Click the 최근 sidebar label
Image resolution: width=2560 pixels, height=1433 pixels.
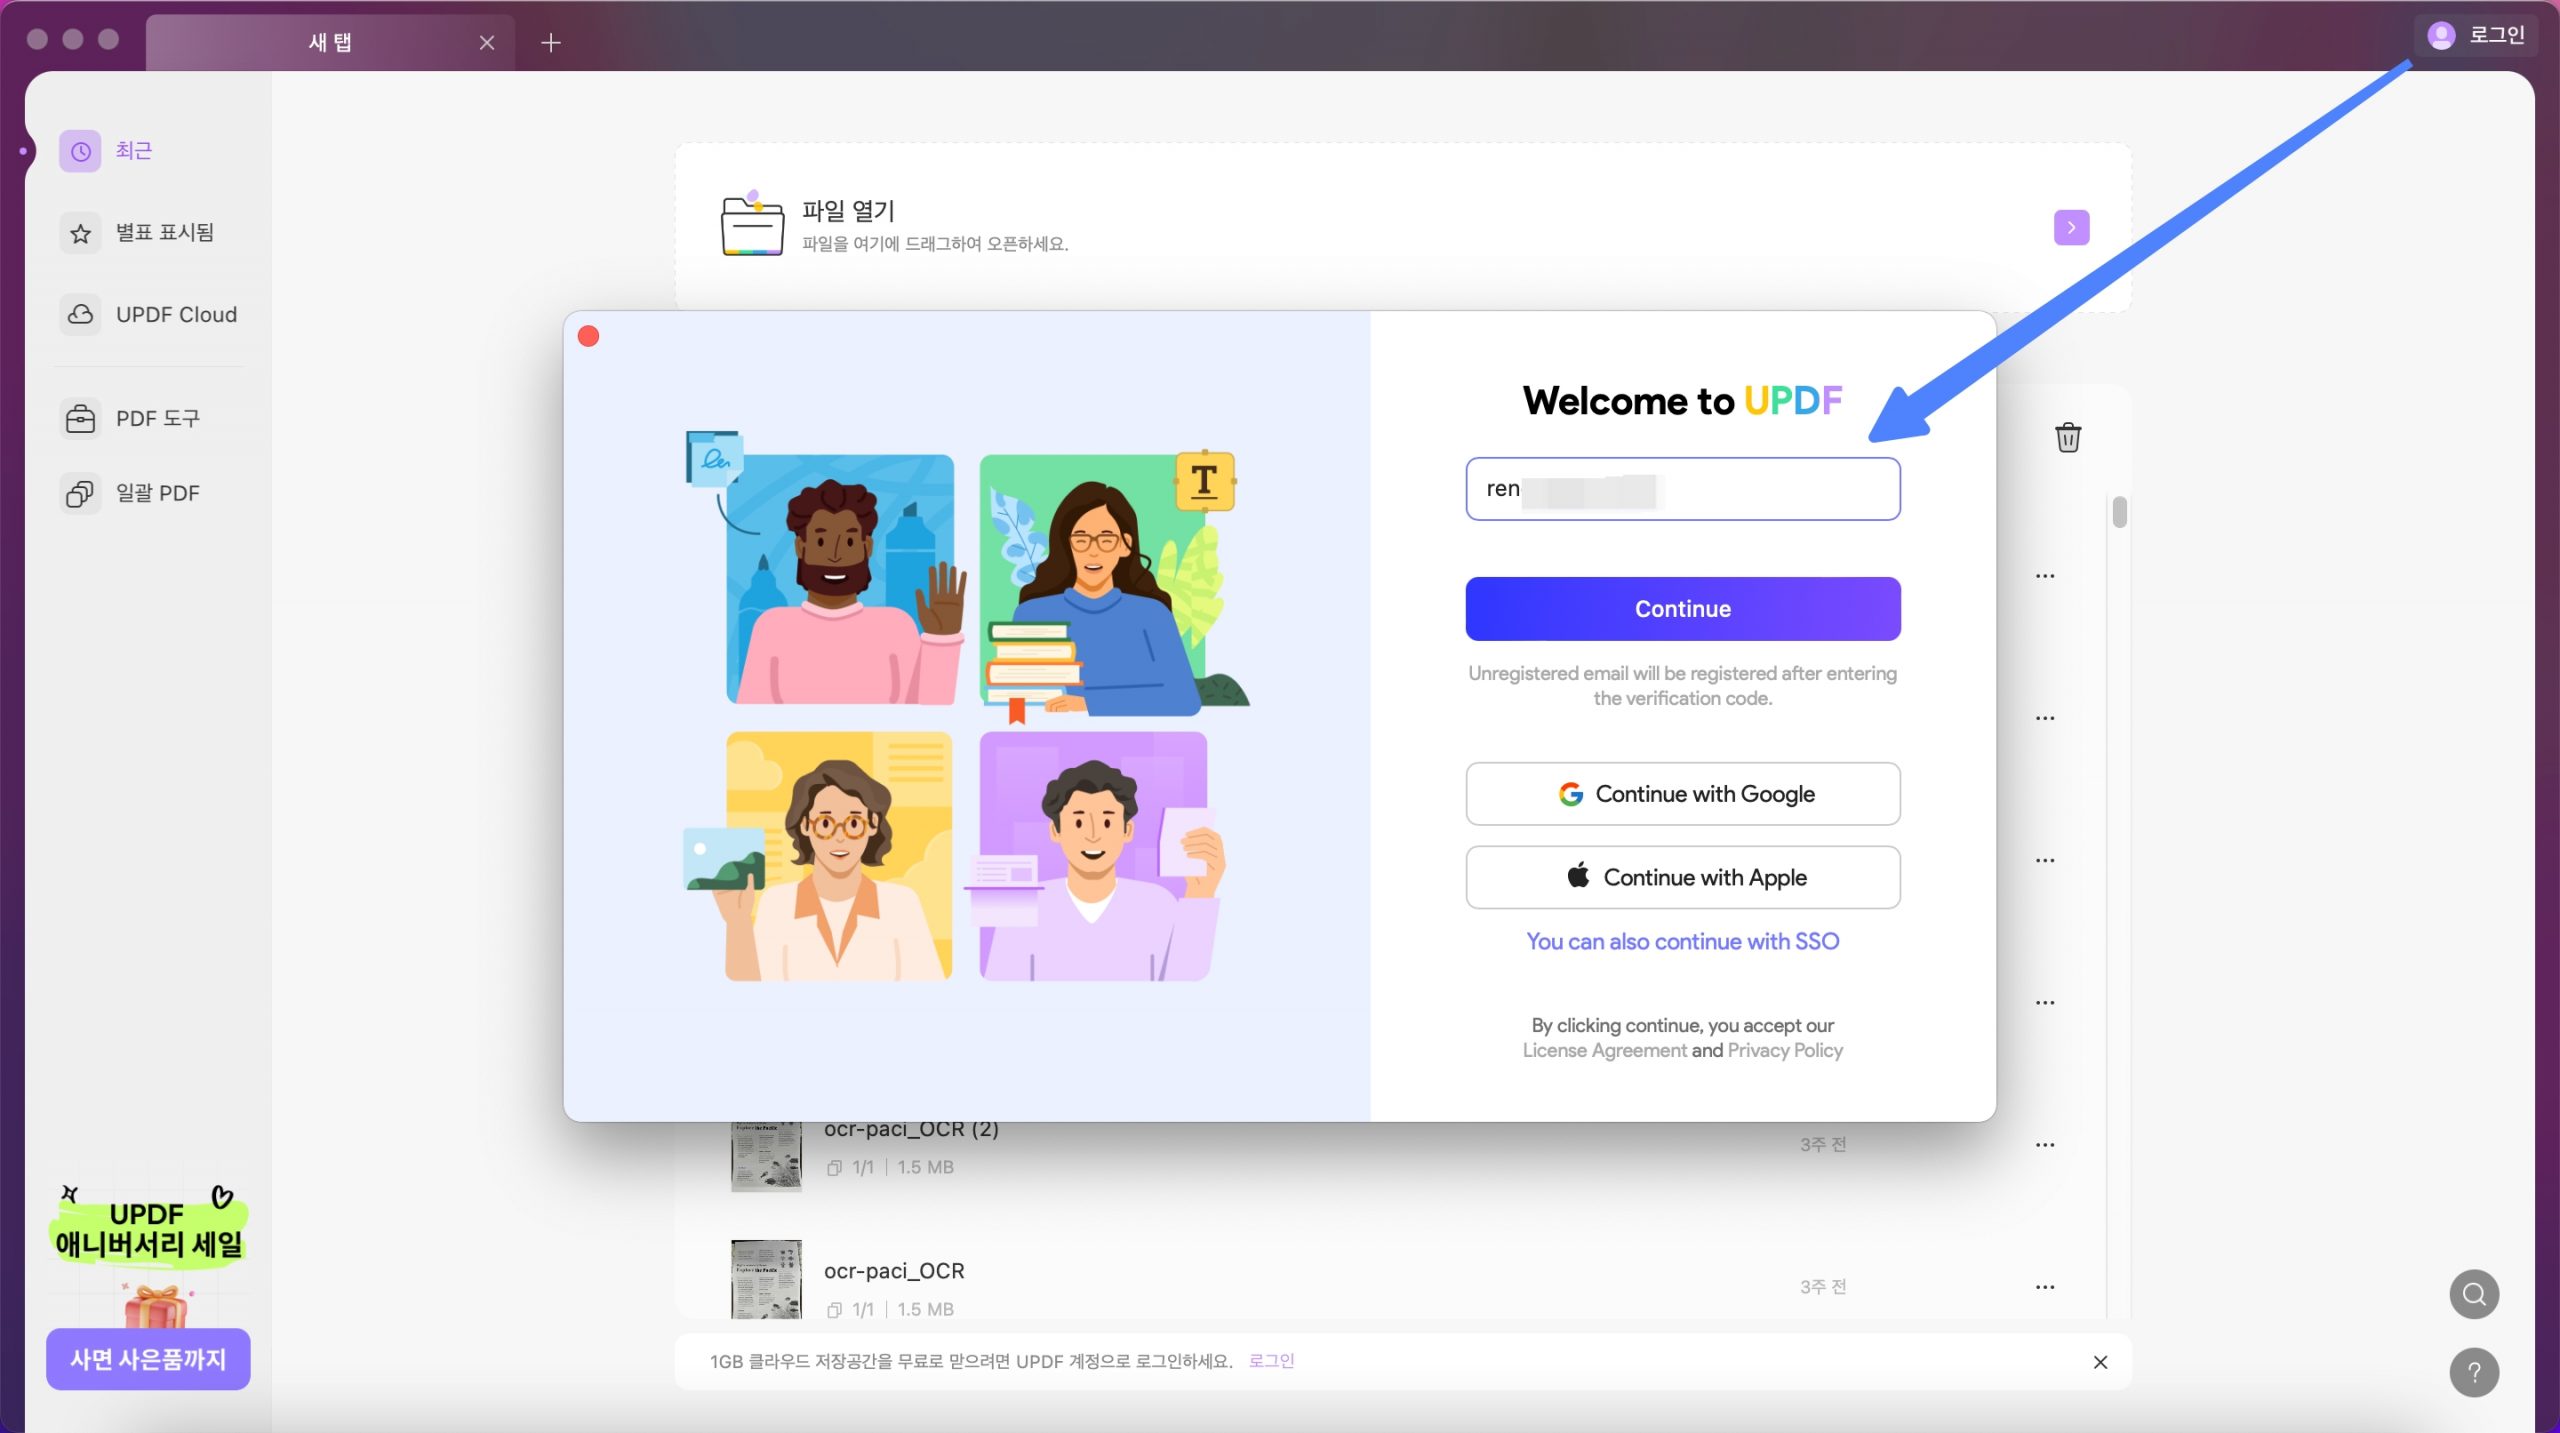pos(134,151)
